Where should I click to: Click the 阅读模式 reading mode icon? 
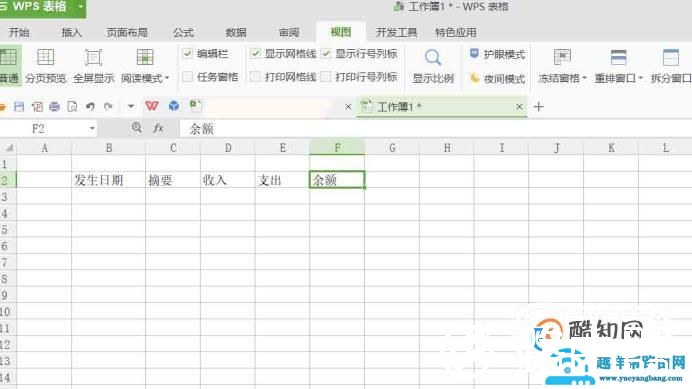(x=145, y=57)
